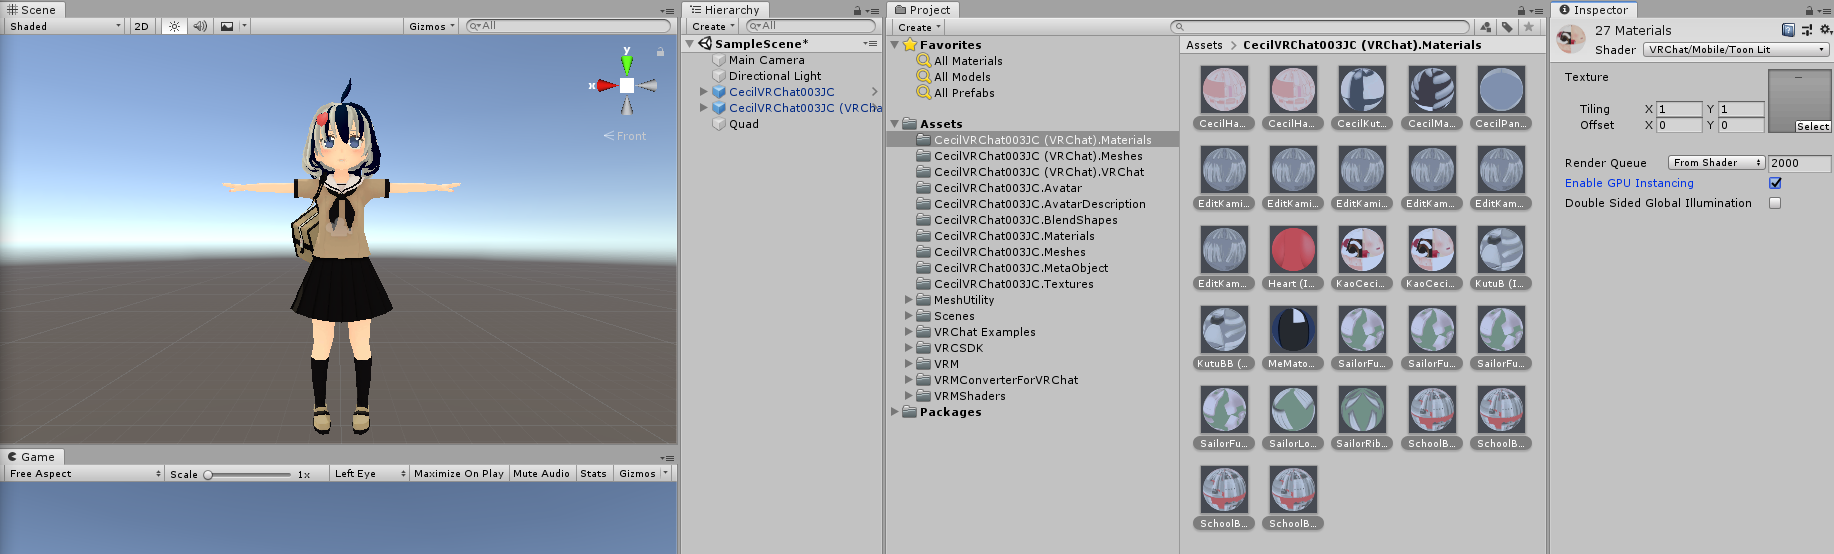Open prefab arrow beside CecilVRChat003JC
Image resolution: width=1834 pixels, height=554 pixels.
point(874,92)
